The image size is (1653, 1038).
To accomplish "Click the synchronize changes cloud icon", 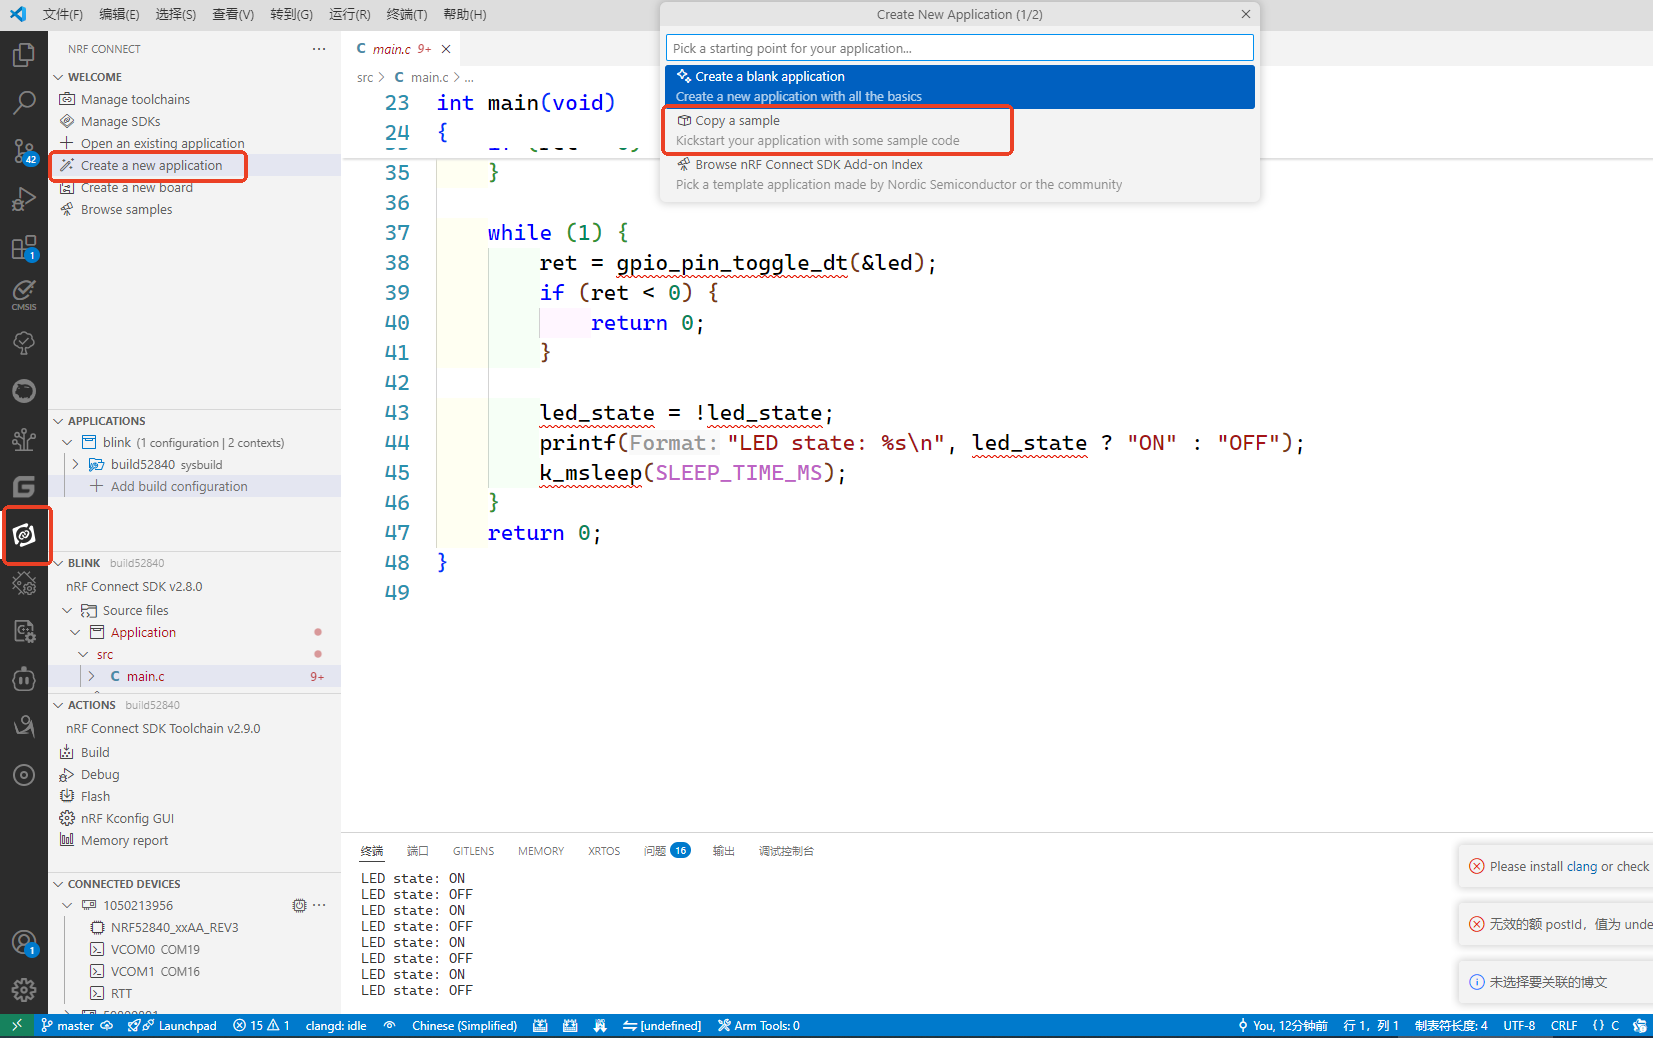I will tap(107, 1025).
